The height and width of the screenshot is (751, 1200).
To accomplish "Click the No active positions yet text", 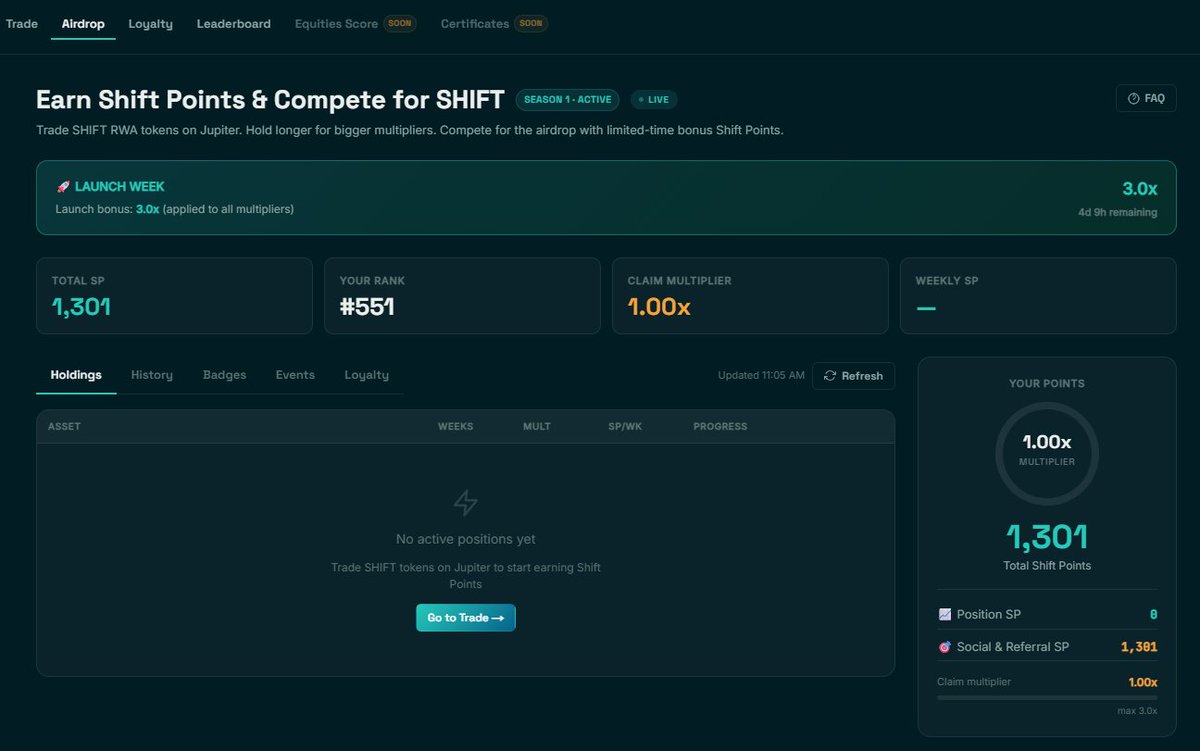I will 466,539.
